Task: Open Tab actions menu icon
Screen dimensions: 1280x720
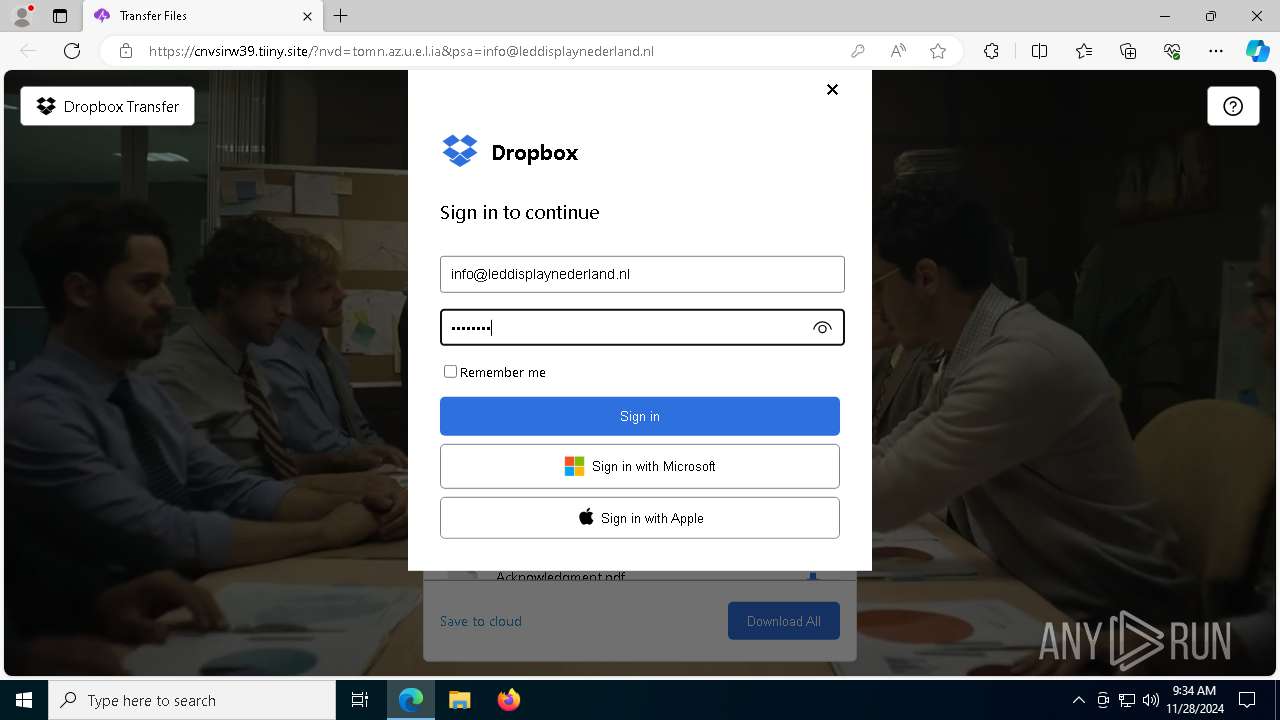Action: click(60, 16)
